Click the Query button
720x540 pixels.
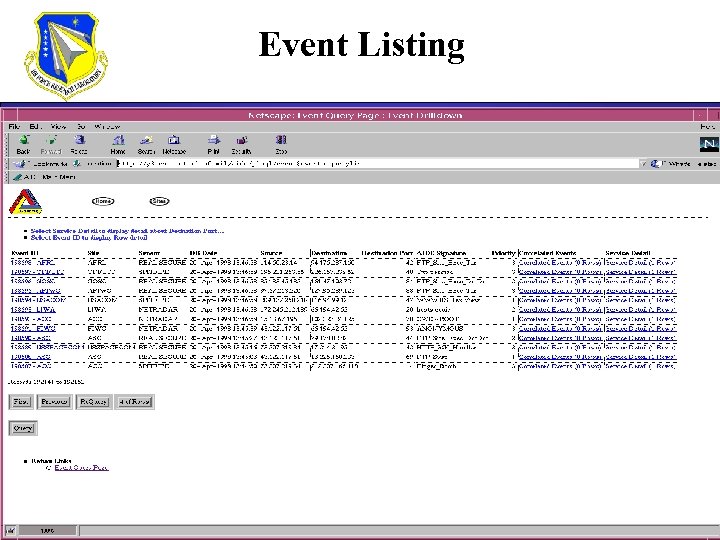click(x=22, y=428)
